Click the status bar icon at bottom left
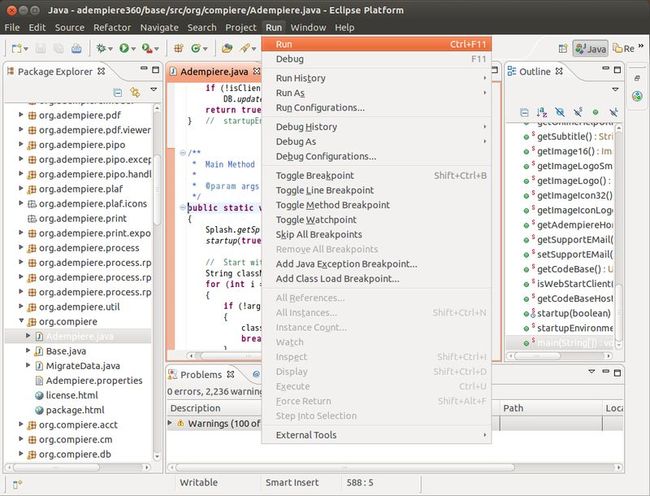The height and width of the screenshot is (496, 650). (x=17, y=484)
